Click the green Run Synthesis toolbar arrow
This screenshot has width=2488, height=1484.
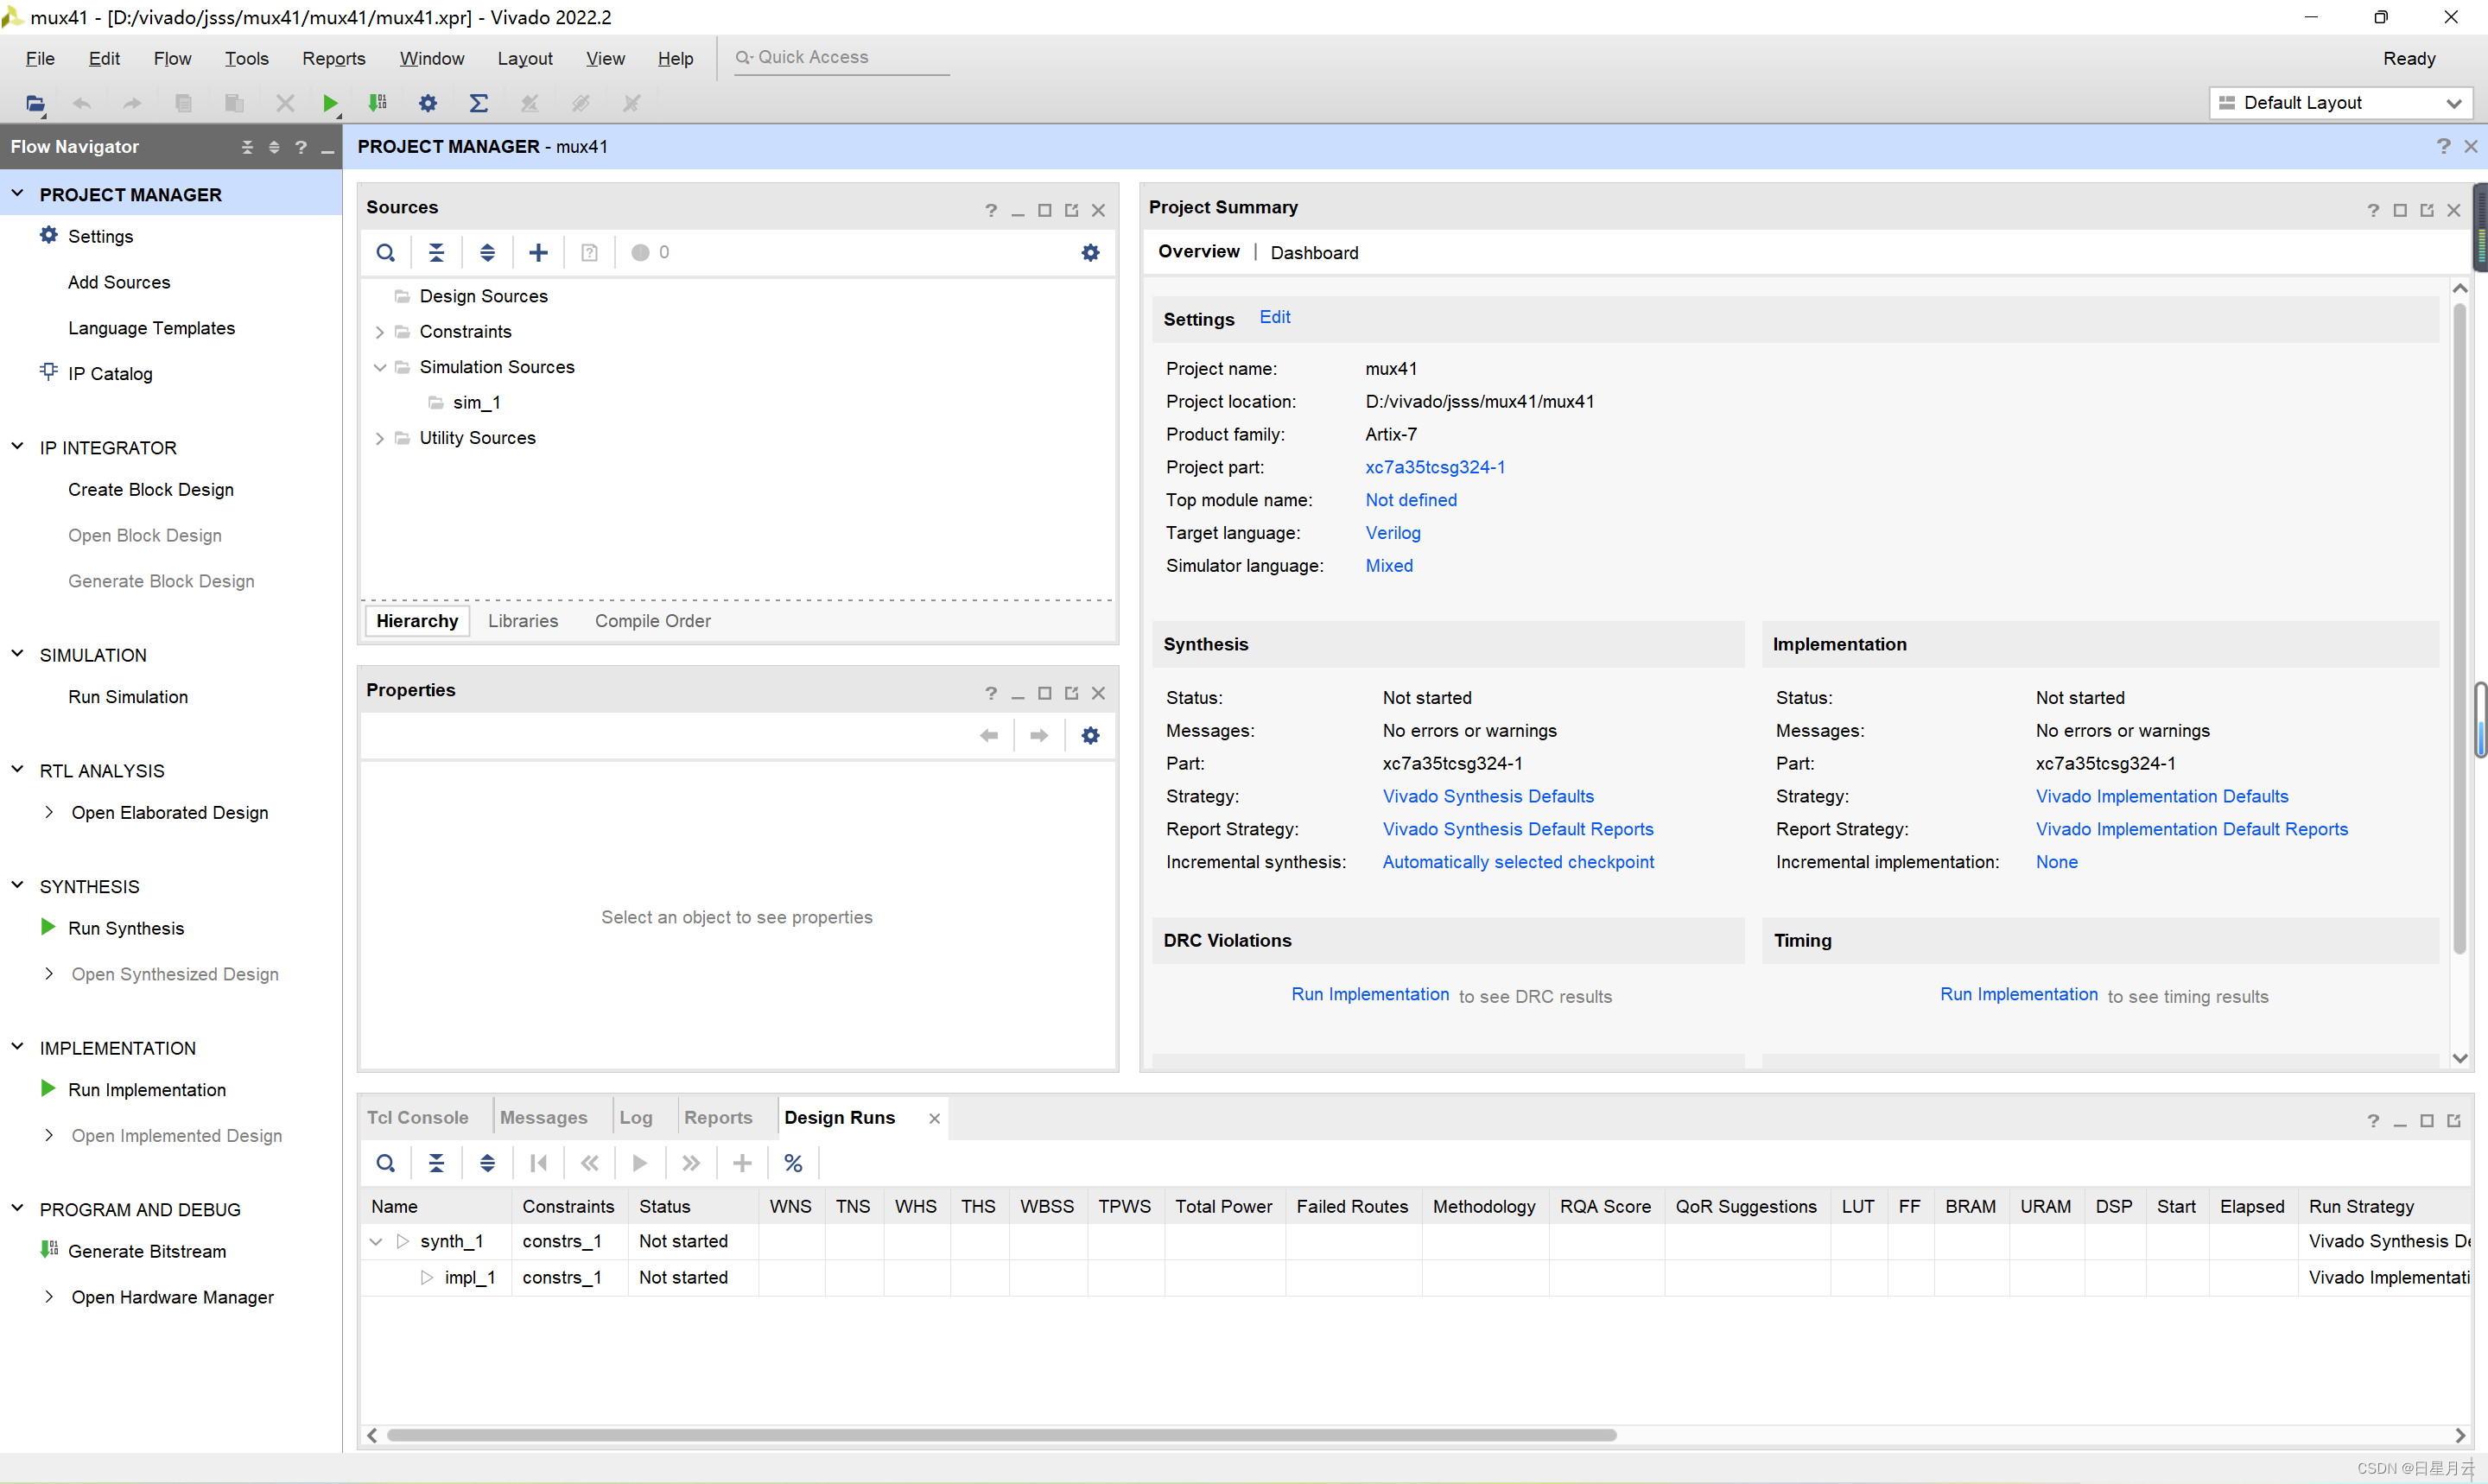pyautogui.click(x=330, y=103)
